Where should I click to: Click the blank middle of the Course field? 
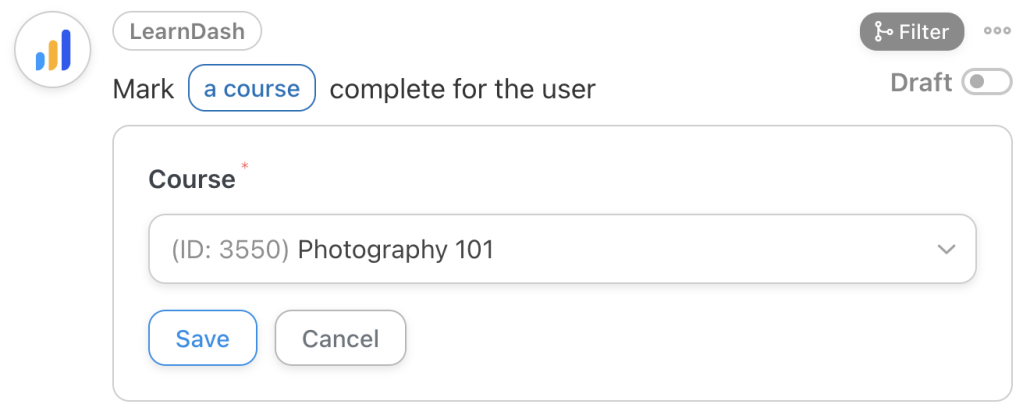coord(700,249)
